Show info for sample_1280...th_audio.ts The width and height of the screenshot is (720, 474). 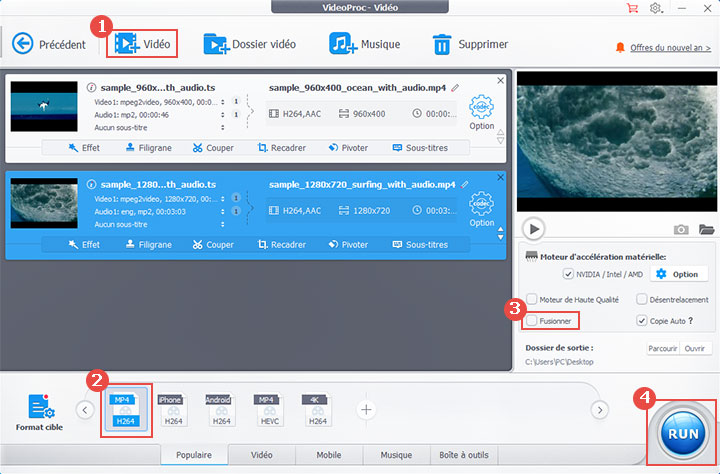coord(91,184)
